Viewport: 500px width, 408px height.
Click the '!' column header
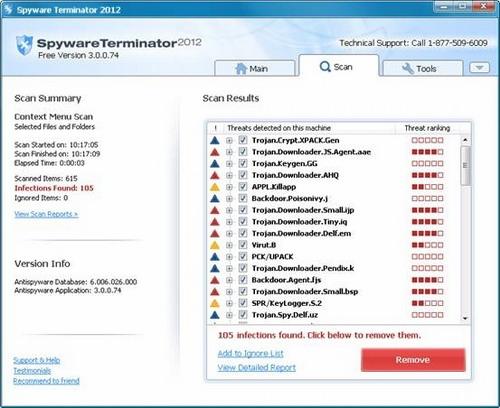(216, 128)
